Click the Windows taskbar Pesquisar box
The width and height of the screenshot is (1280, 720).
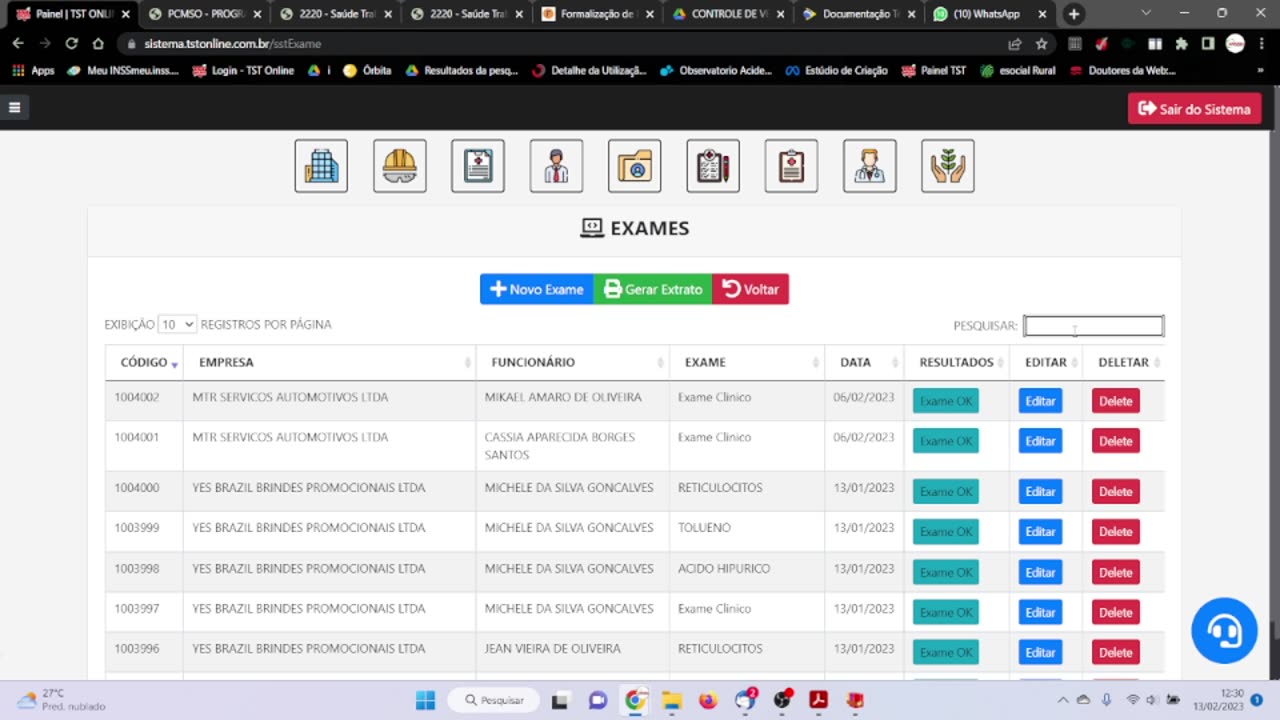coord(494,700)
